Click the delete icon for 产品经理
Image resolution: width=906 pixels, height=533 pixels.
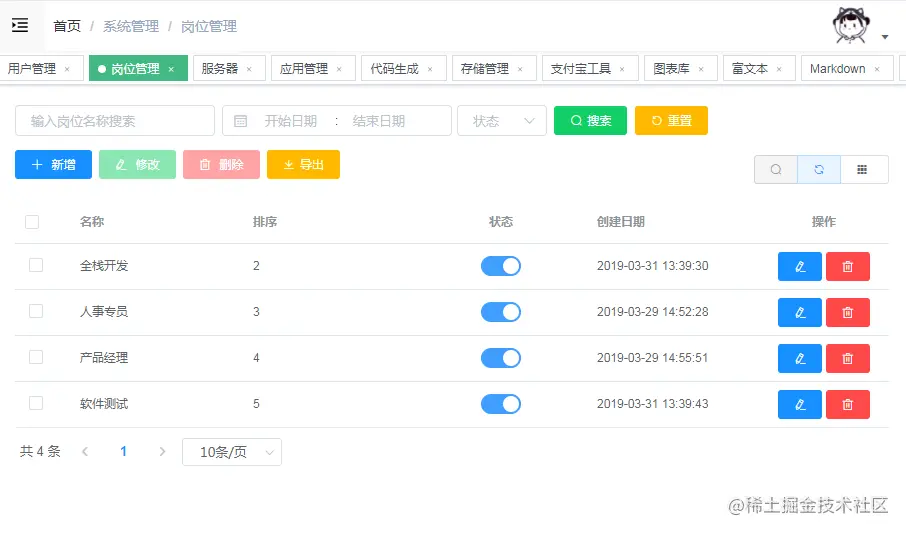tap(848, 358)
